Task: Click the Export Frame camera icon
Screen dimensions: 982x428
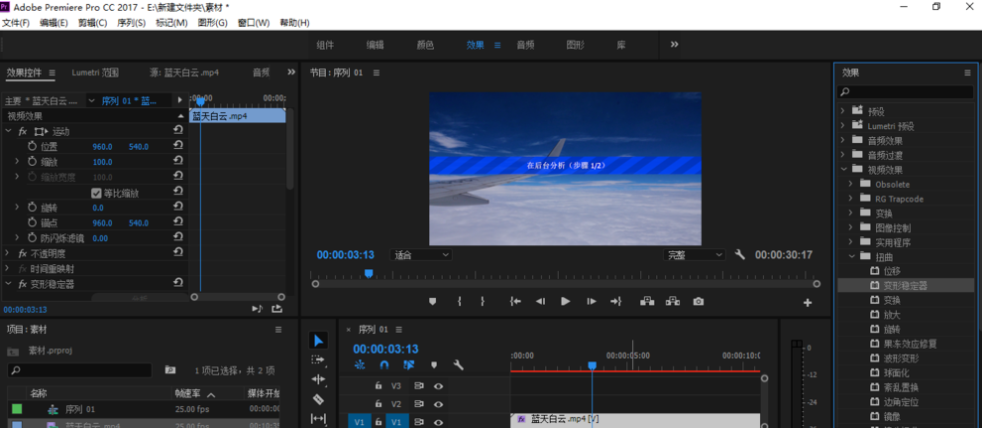Action: pos(698,301)
